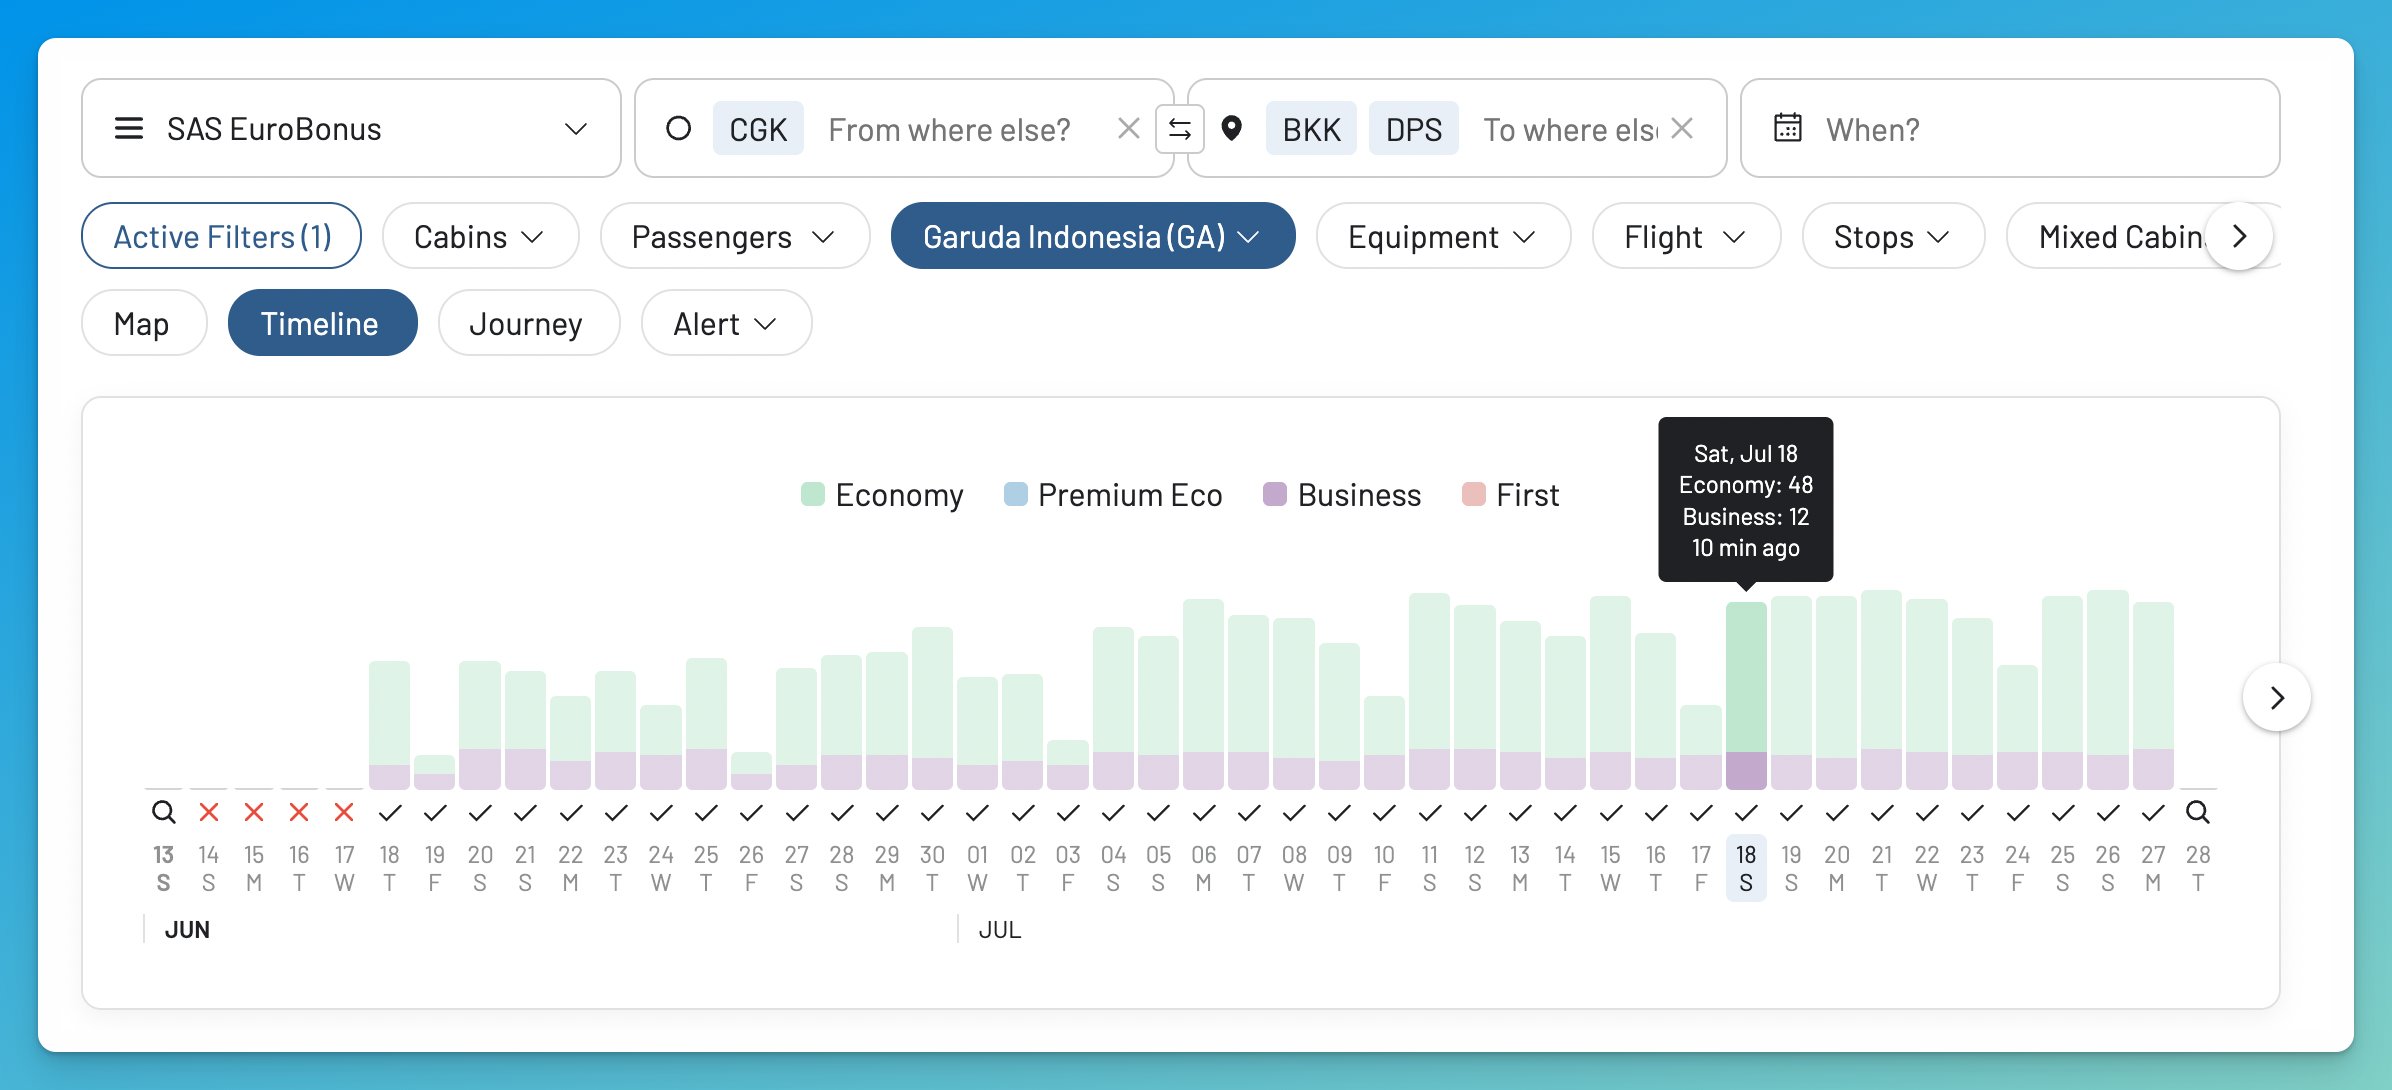Click the checkmark above July 01

coord(977,812)
